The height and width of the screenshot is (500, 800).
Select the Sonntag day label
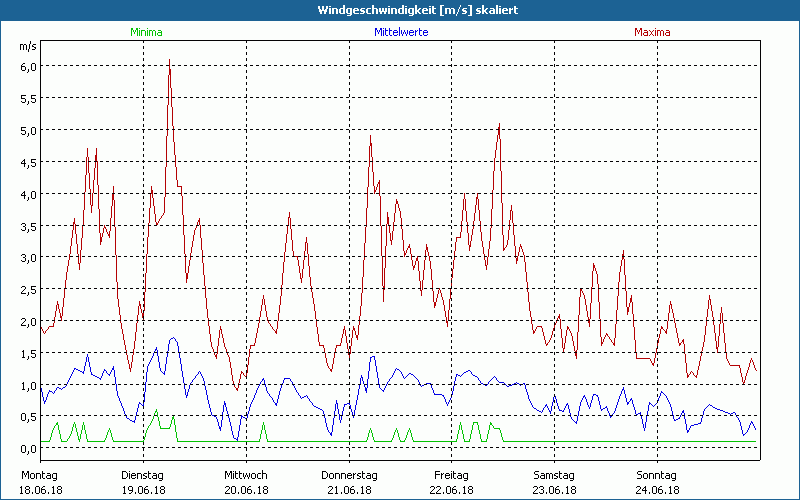click(657, 475)
